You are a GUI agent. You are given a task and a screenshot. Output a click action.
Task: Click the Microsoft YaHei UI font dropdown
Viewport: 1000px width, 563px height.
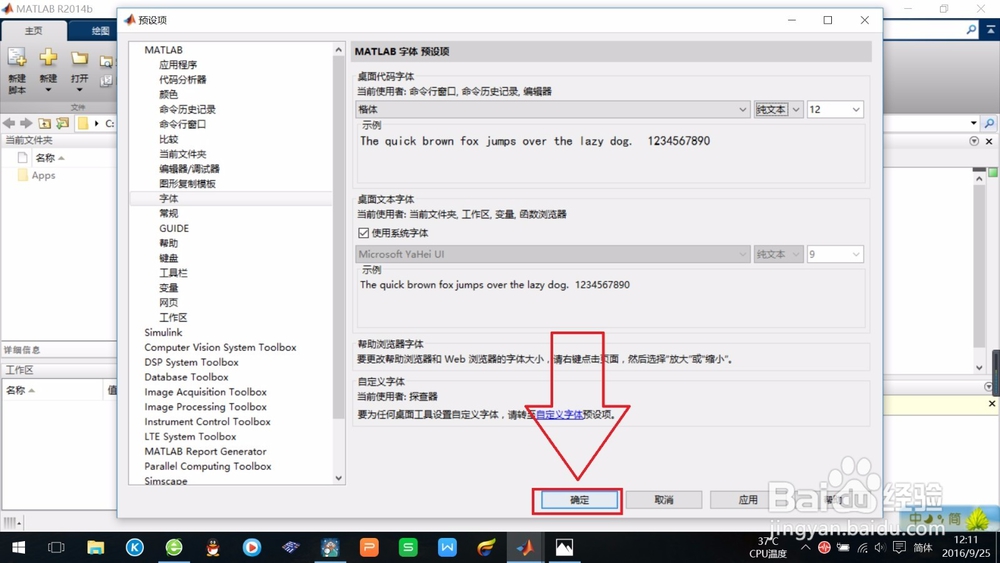coord(552,254)
